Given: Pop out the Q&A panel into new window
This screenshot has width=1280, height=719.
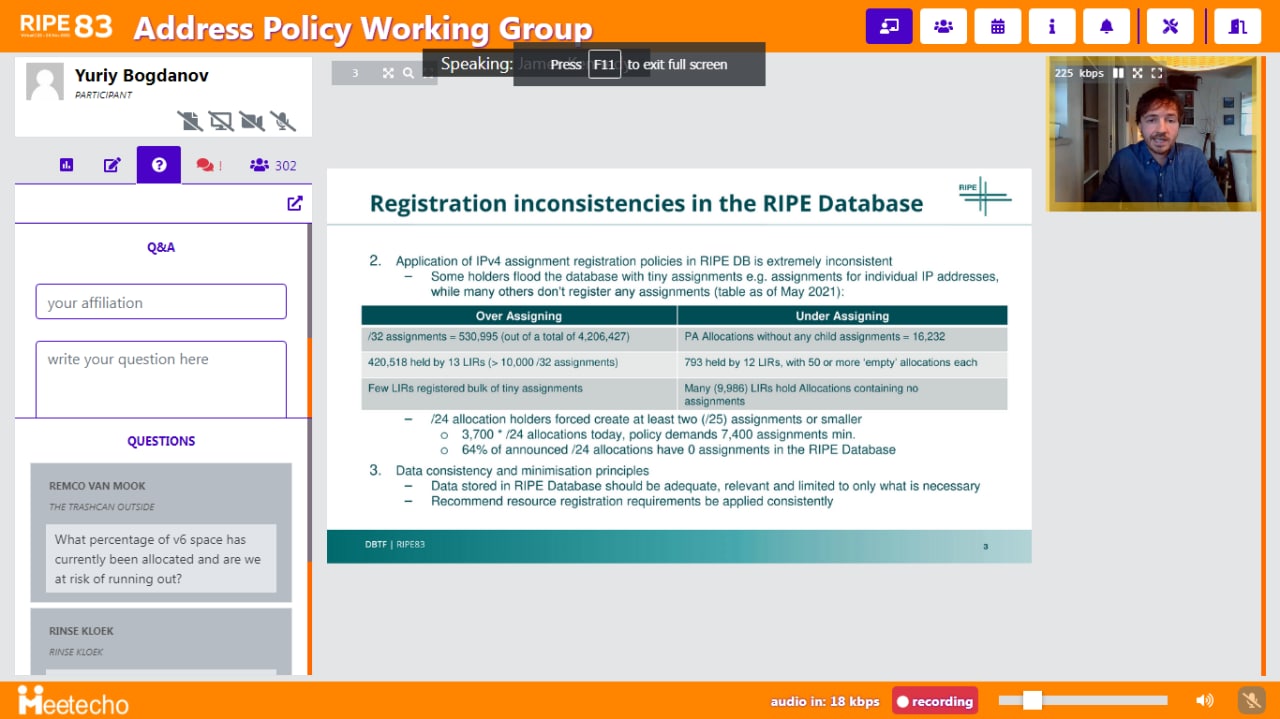Looking at the screenshot, I should pyautogui.click(x=295, y=203).
